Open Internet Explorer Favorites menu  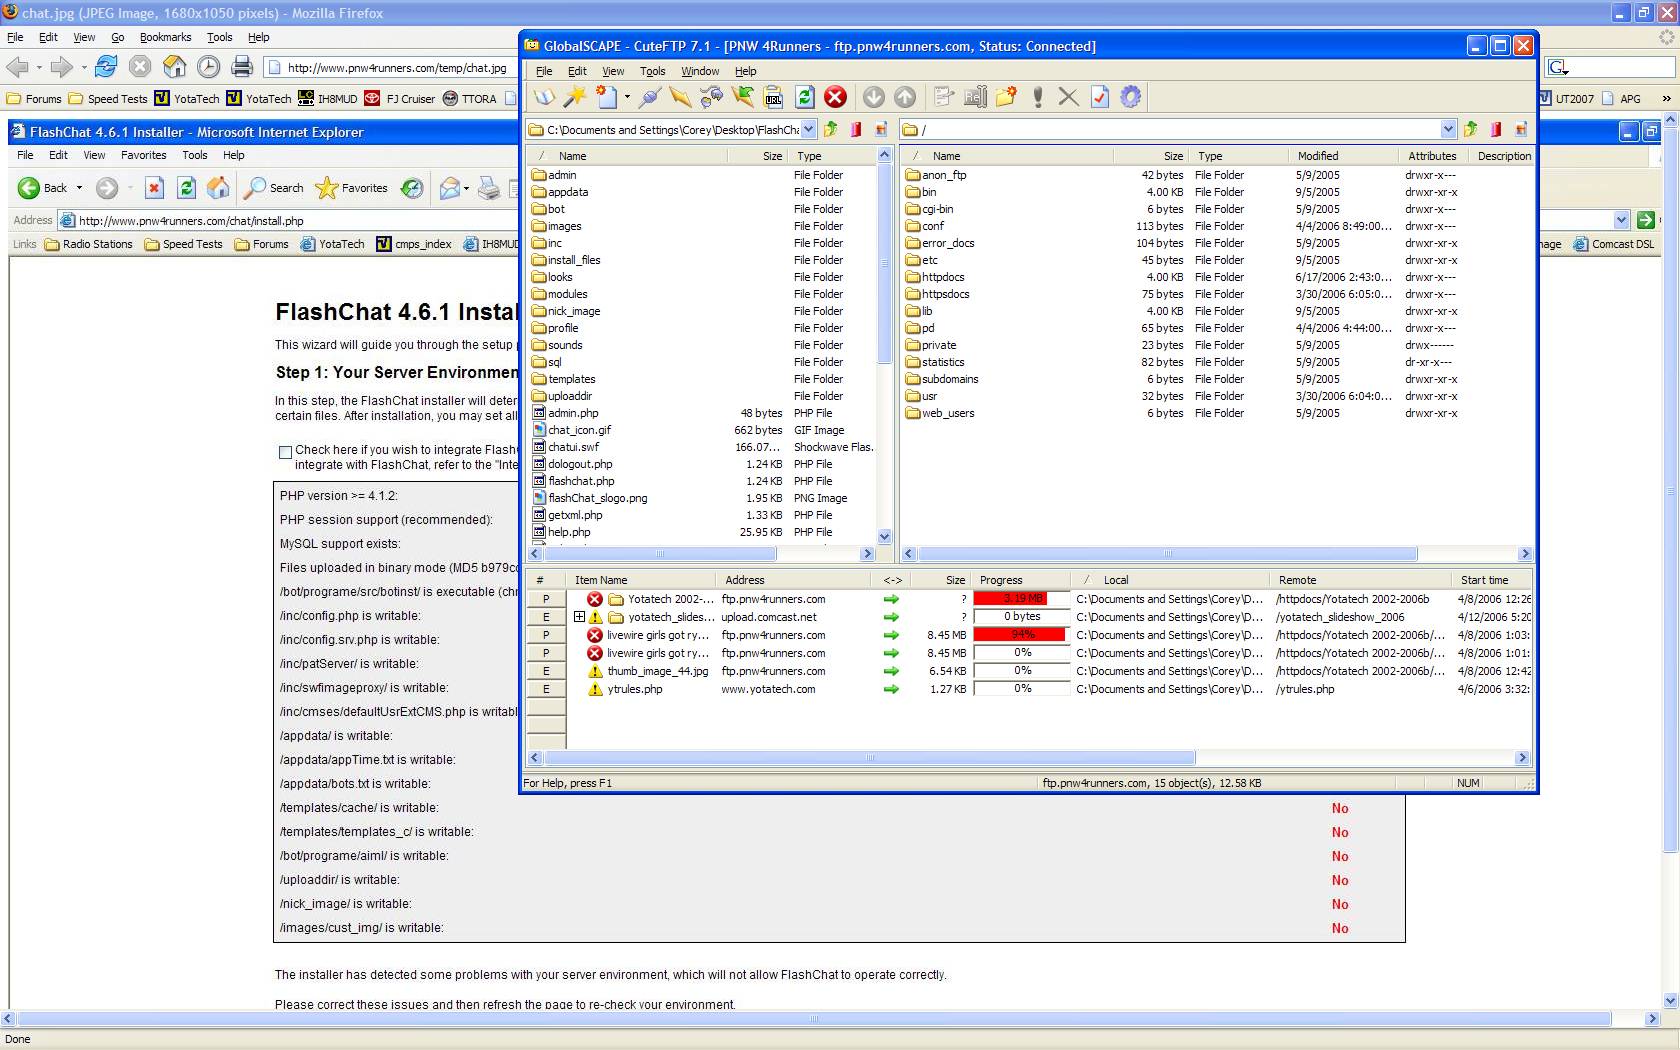point(144,155)
